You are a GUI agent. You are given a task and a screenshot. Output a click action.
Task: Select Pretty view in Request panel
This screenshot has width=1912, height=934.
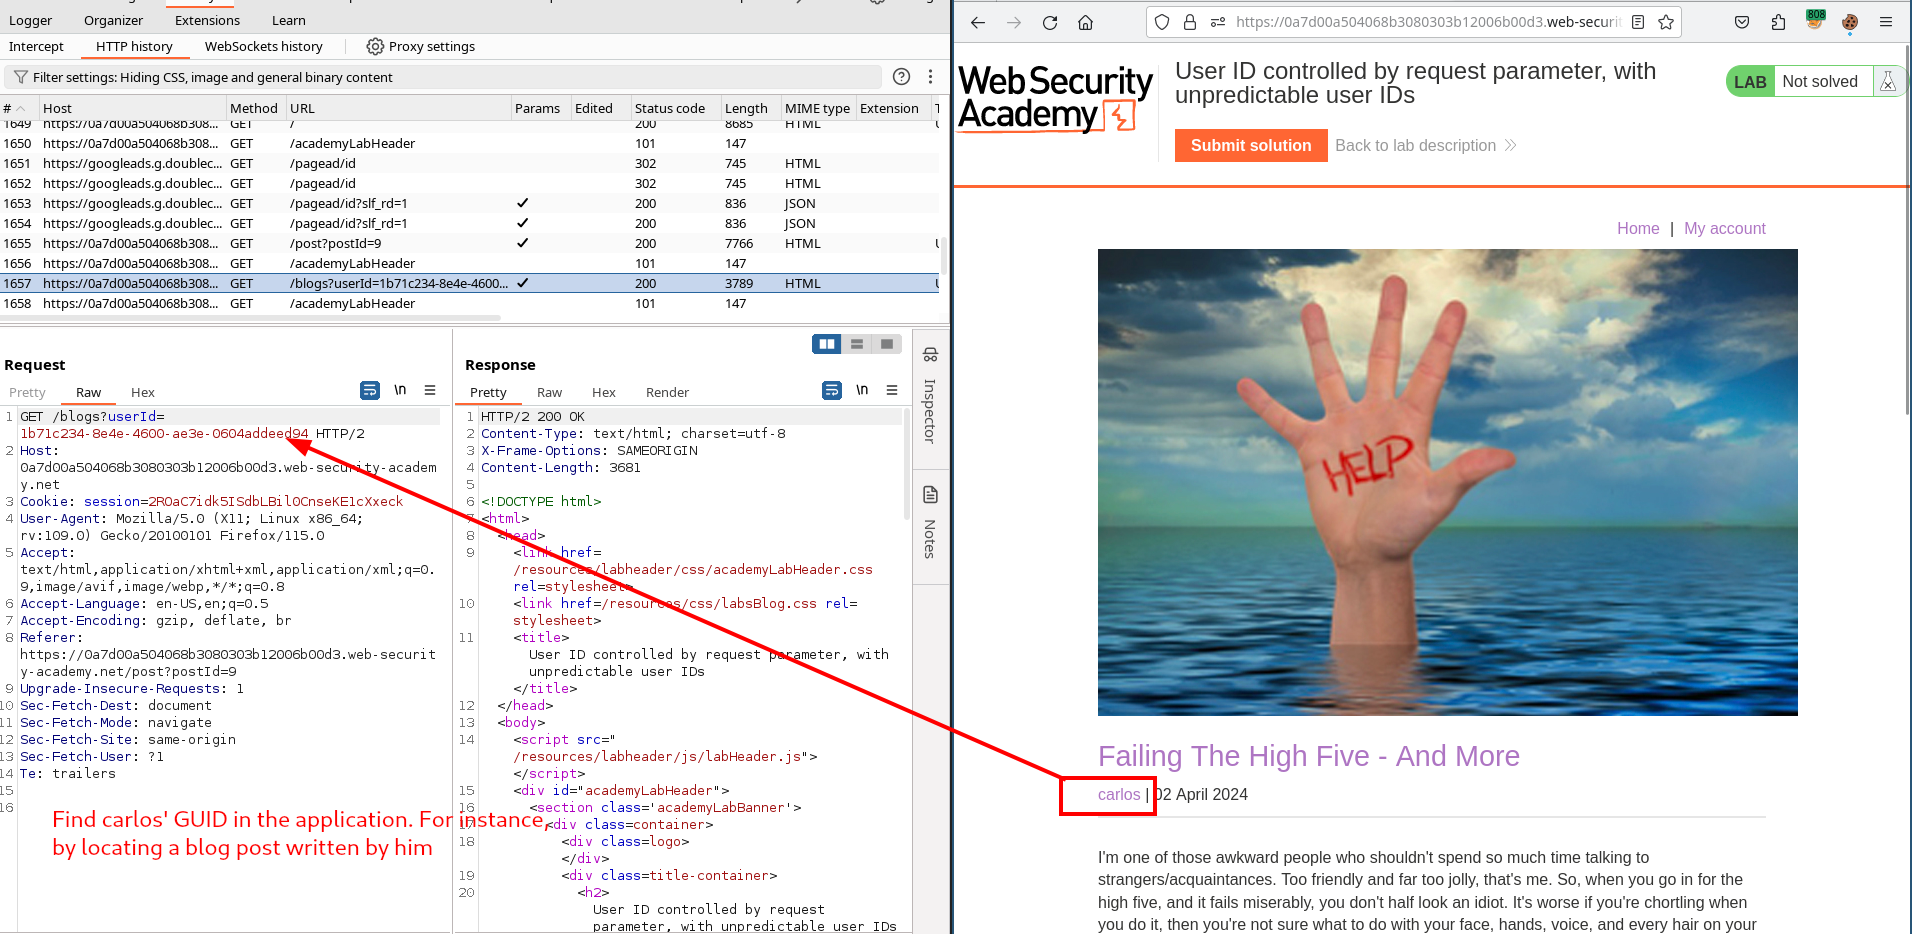tap(27, 392)
